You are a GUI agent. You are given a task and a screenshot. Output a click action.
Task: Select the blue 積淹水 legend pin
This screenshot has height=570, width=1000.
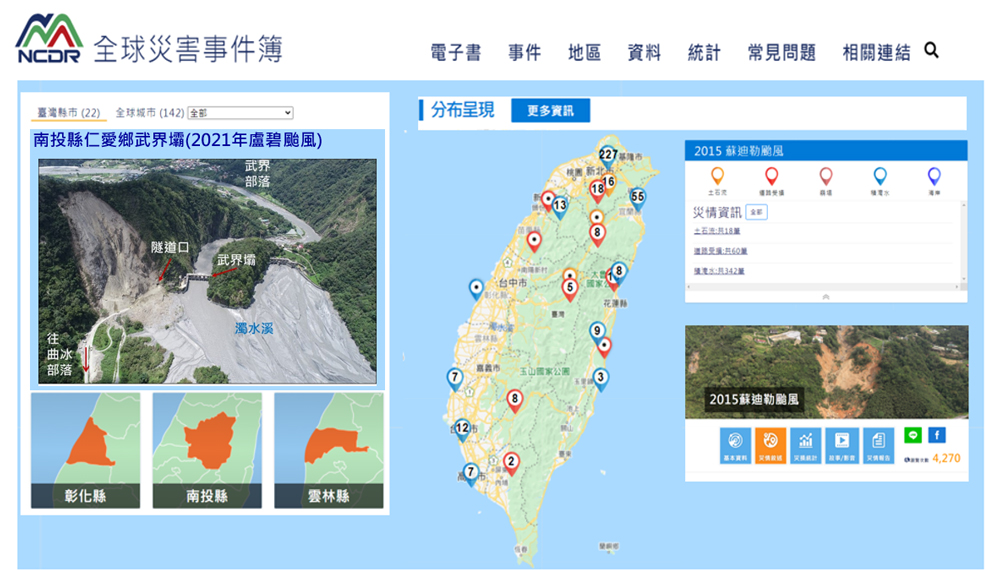[x=879, y=176]
